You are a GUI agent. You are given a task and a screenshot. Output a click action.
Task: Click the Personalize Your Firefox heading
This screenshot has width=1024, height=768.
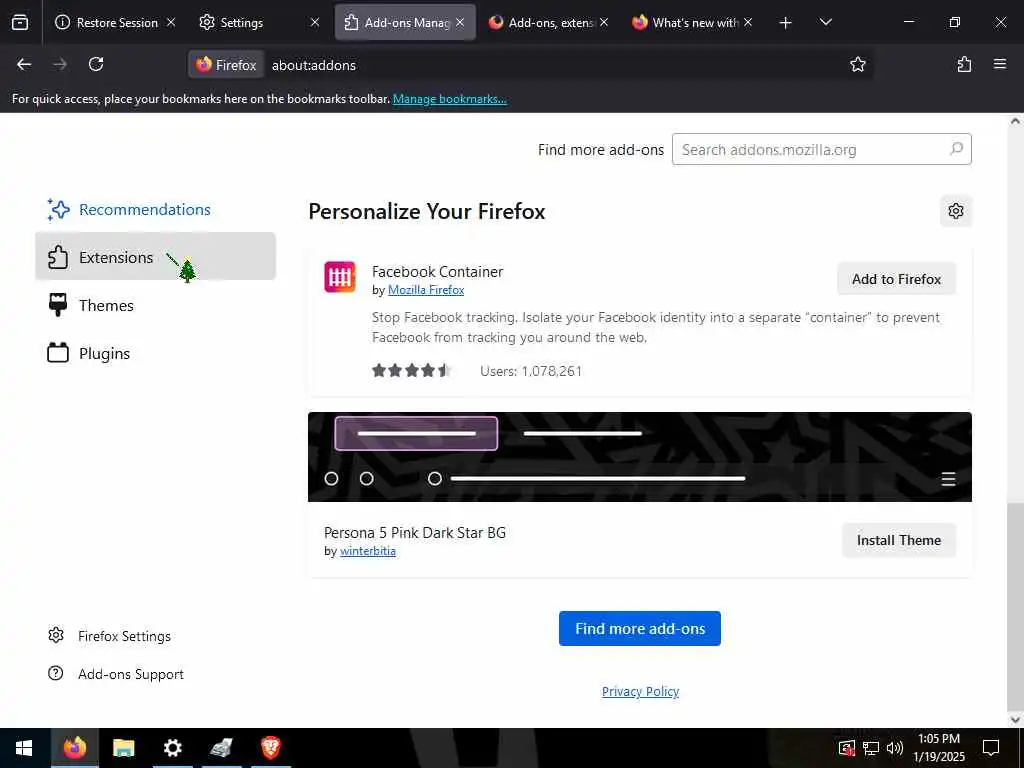coord(426,212)
